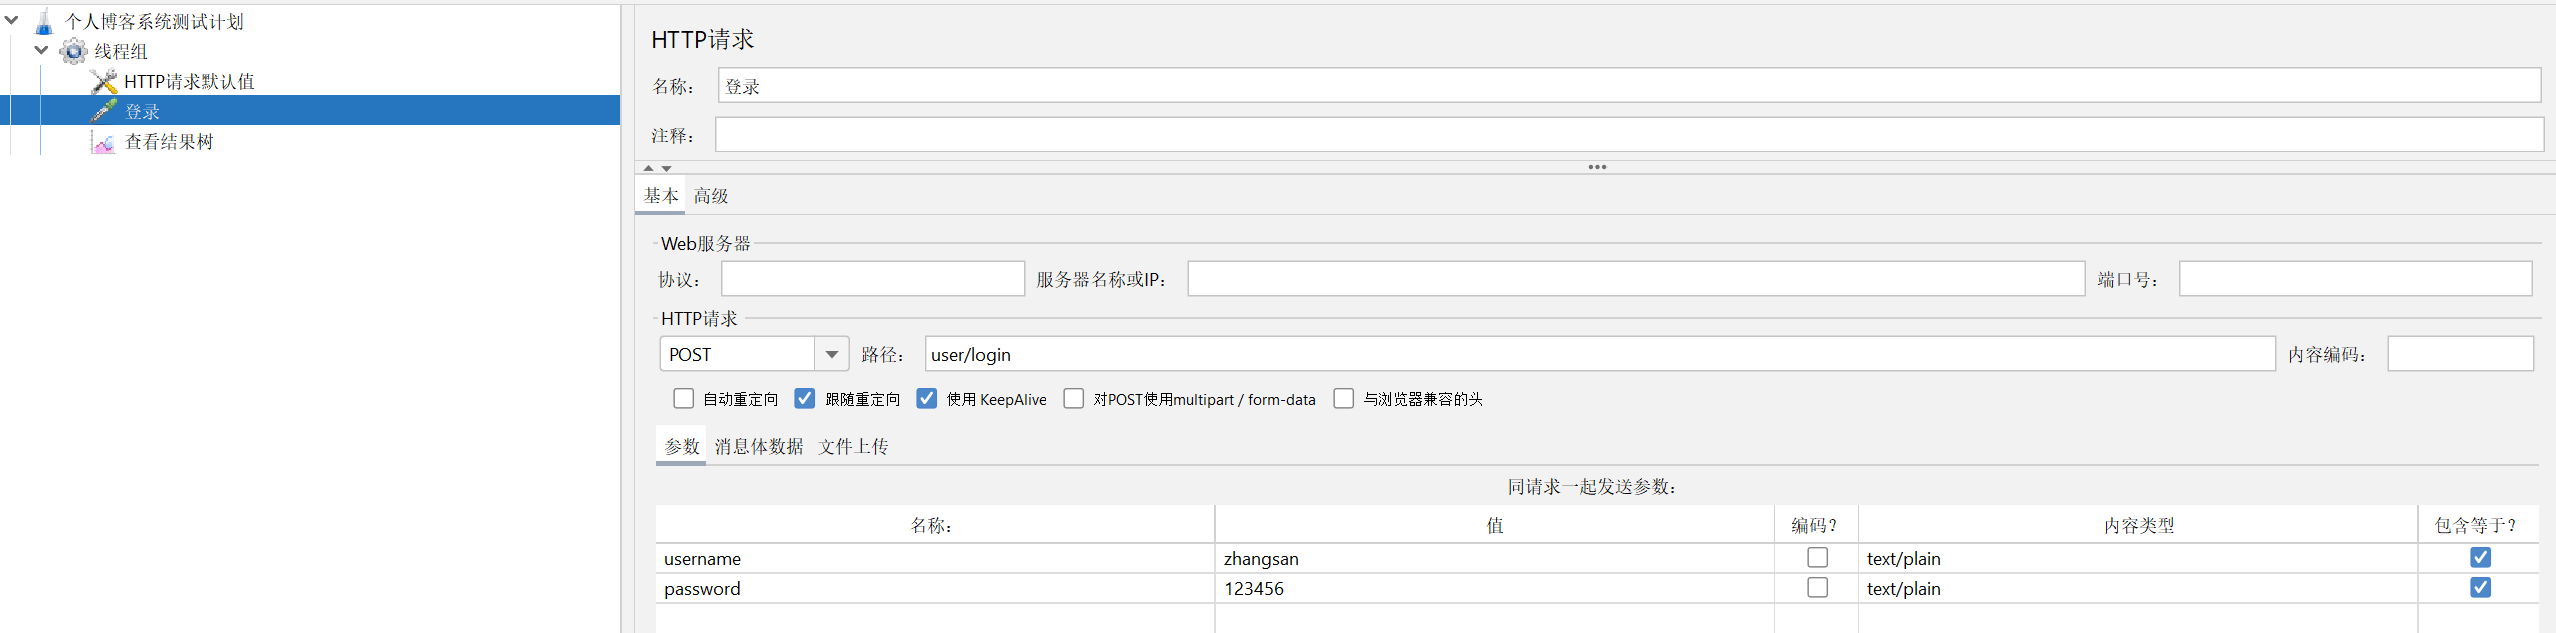
Task: Click the 登录 sampler pipette icon
Action: [104, 111]
